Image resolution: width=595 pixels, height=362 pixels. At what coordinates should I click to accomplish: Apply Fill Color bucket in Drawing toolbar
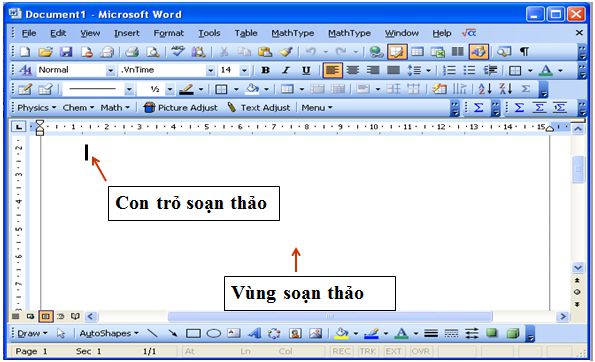(342, 333)
